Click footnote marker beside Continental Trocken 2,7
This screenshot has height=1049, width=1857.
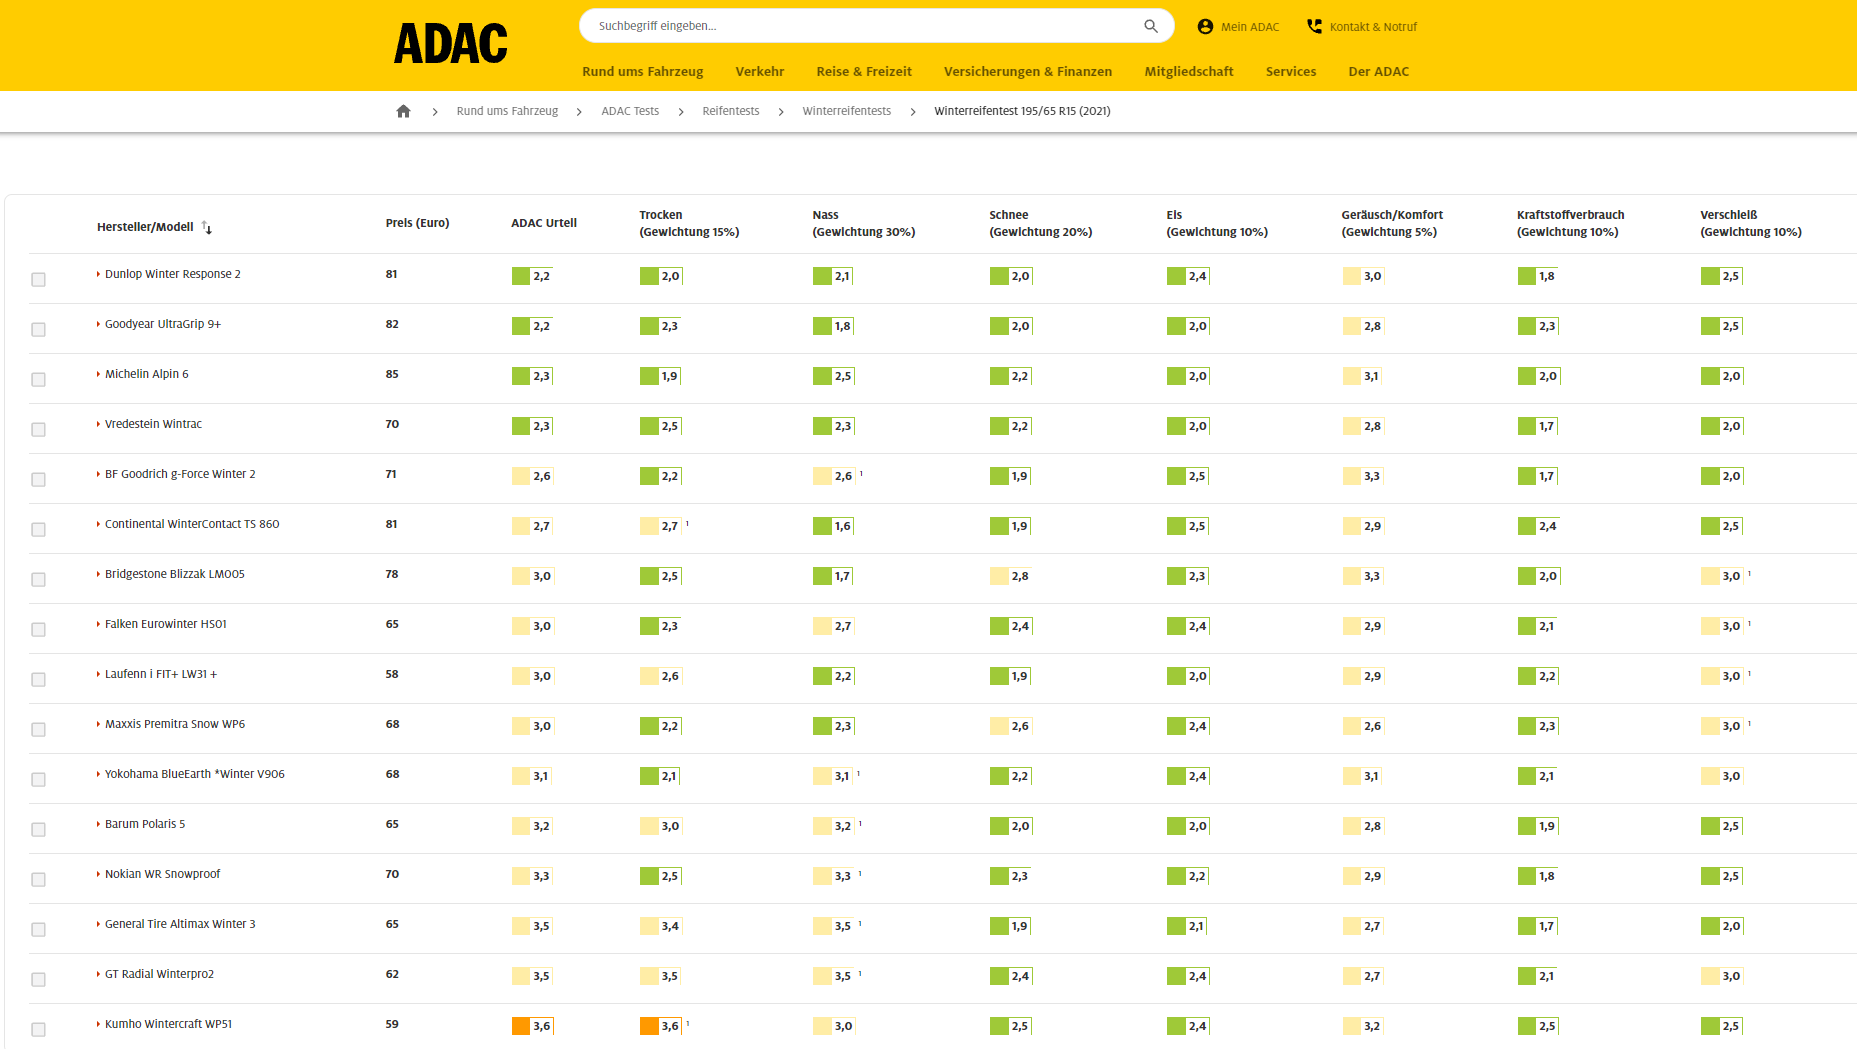pyautogui.click(x=687, y=523)
